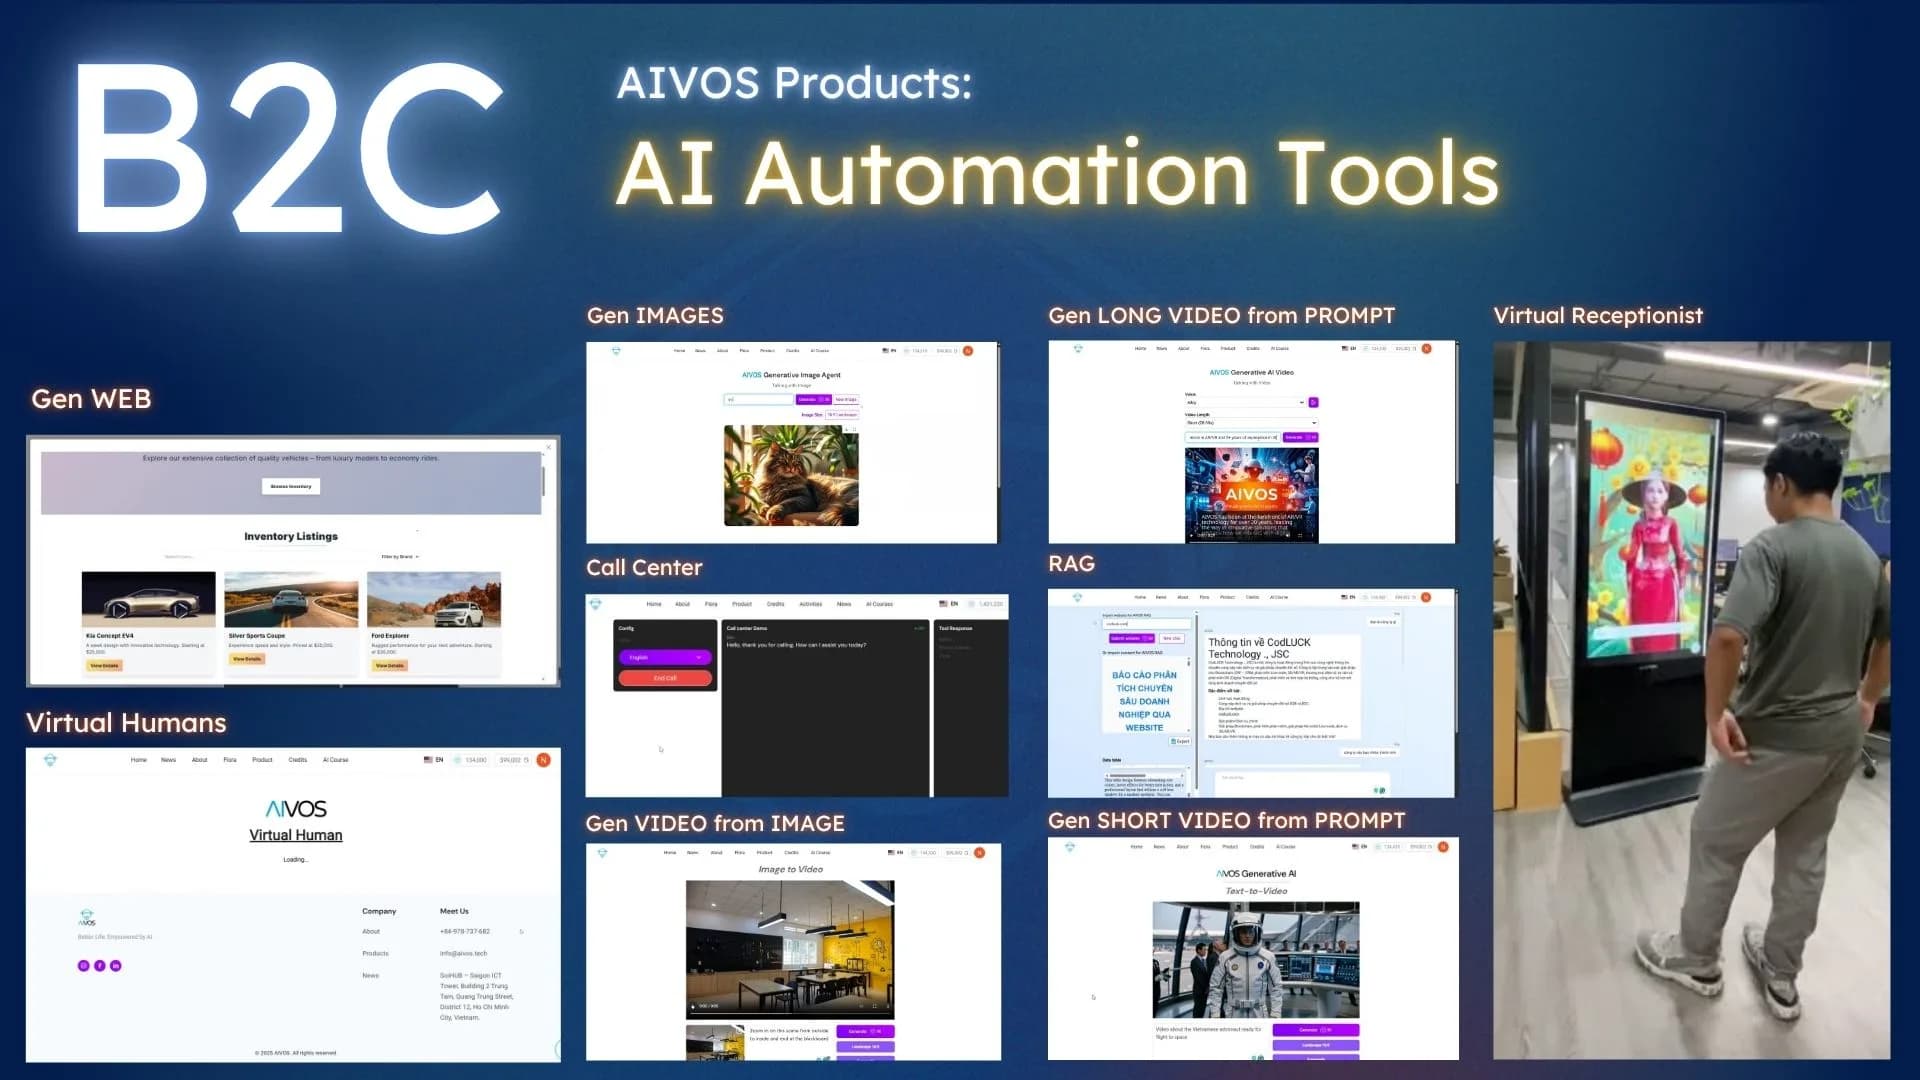Image resolution: width=1920 pixels, height=1080 pixels.
Task: Click red End Call button in Call Center
Action: (x=665, y=678)
